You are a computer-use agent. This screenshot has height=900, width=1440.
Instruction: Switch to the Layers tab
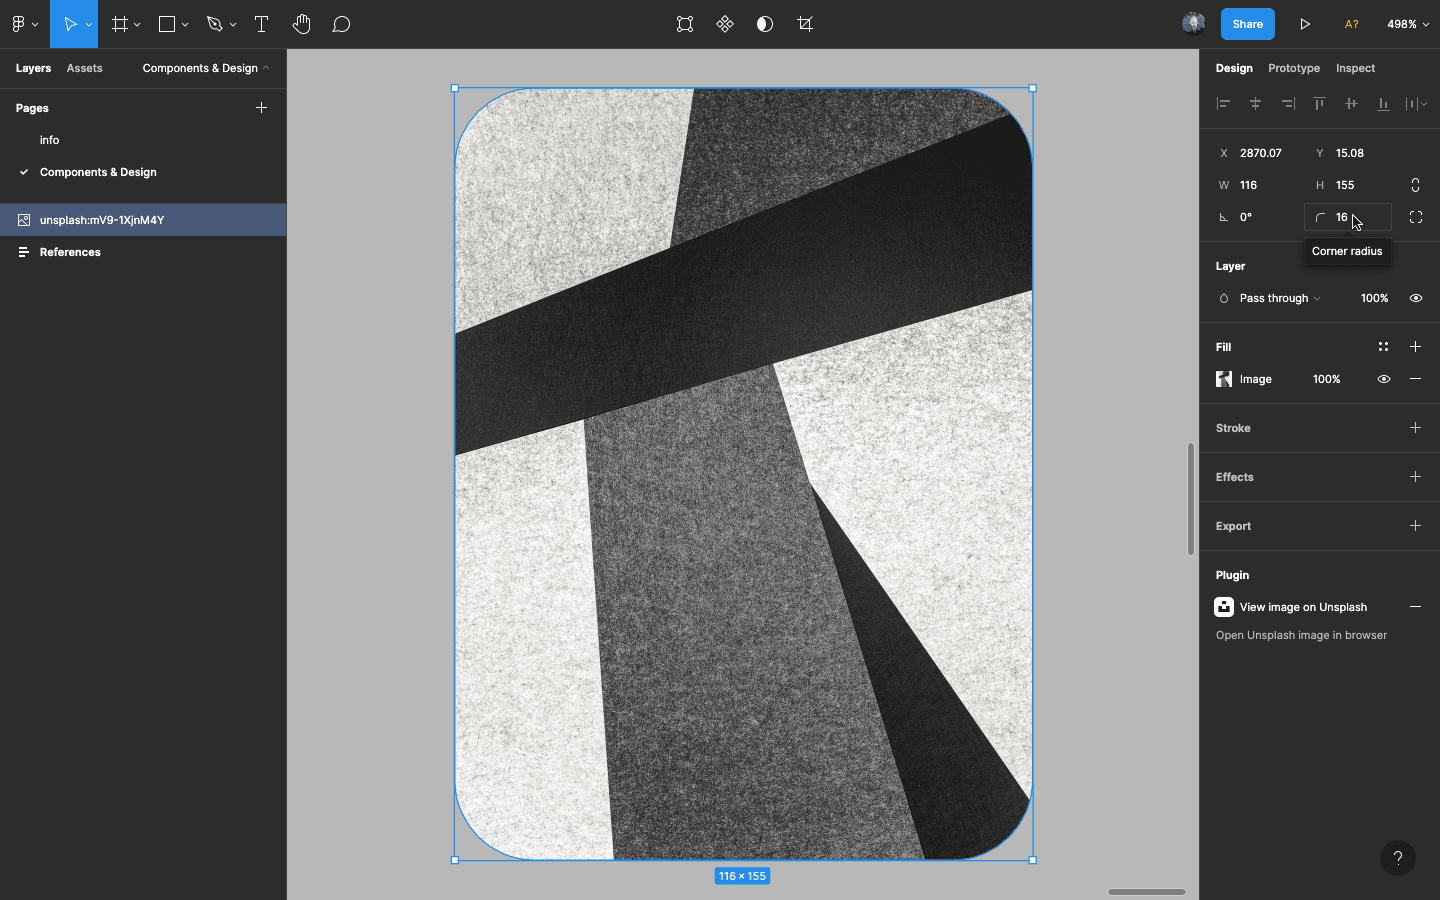(33, 68)
